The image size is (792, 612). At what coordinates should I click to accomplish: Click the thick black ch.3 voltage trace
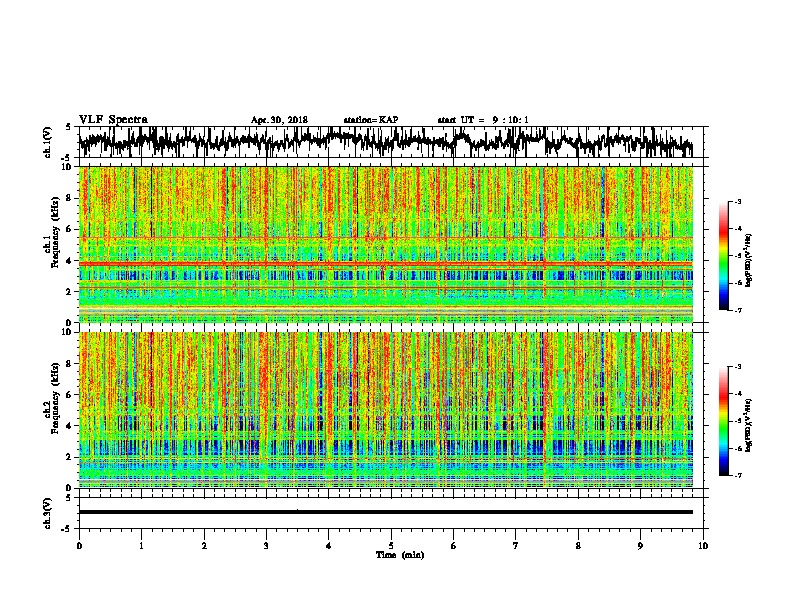385,512
